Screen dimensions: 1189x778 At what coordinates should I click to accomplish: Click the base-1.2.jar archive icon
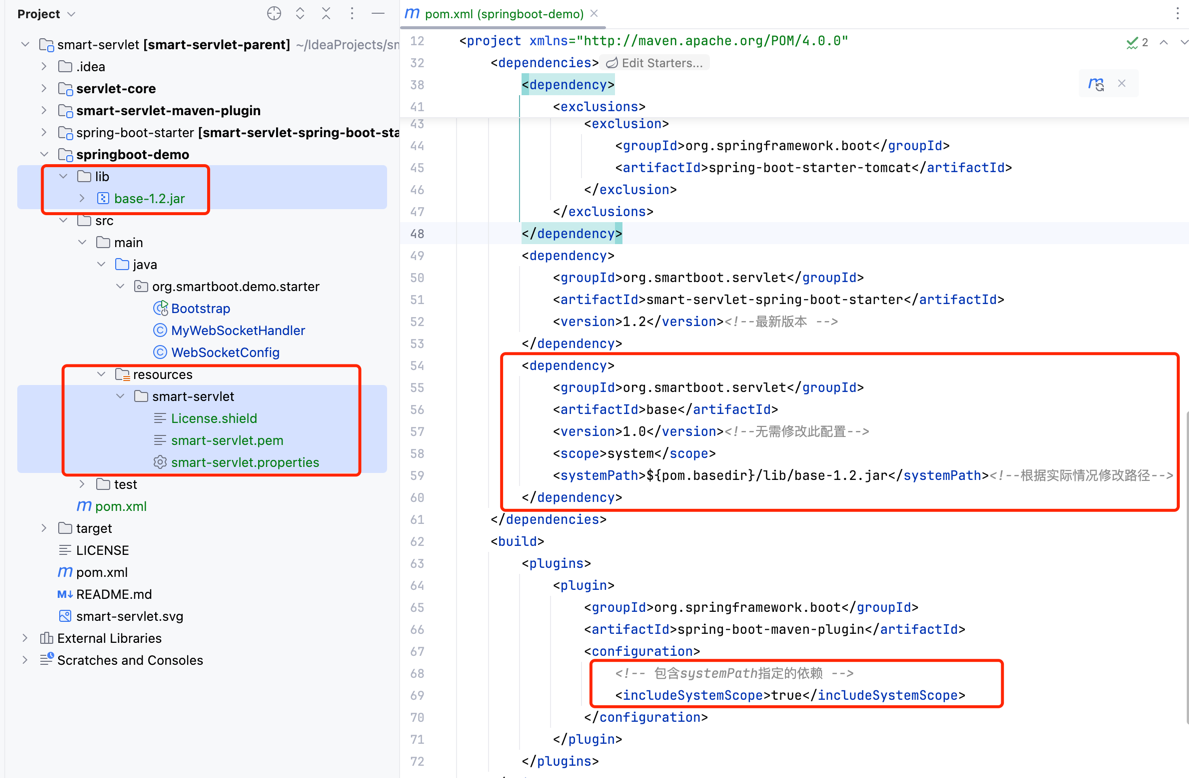[103, 199]
